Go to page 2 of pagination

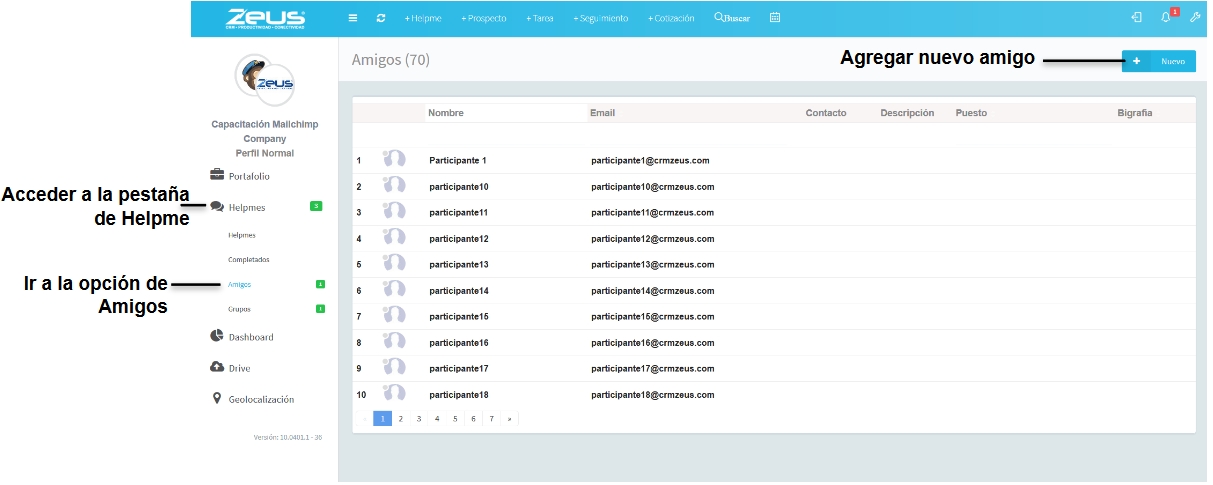(400, 419)
